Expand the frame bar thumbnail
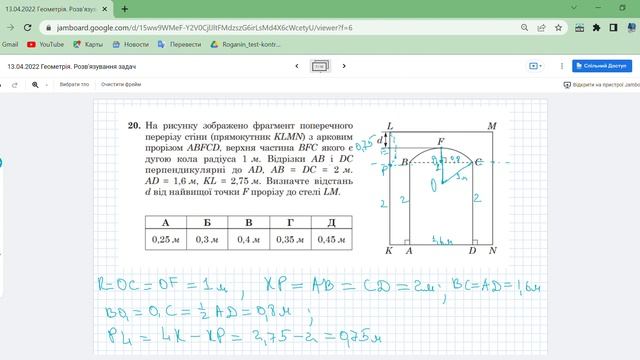Screen dimensions: 640x360 click(x=320, y=66)
